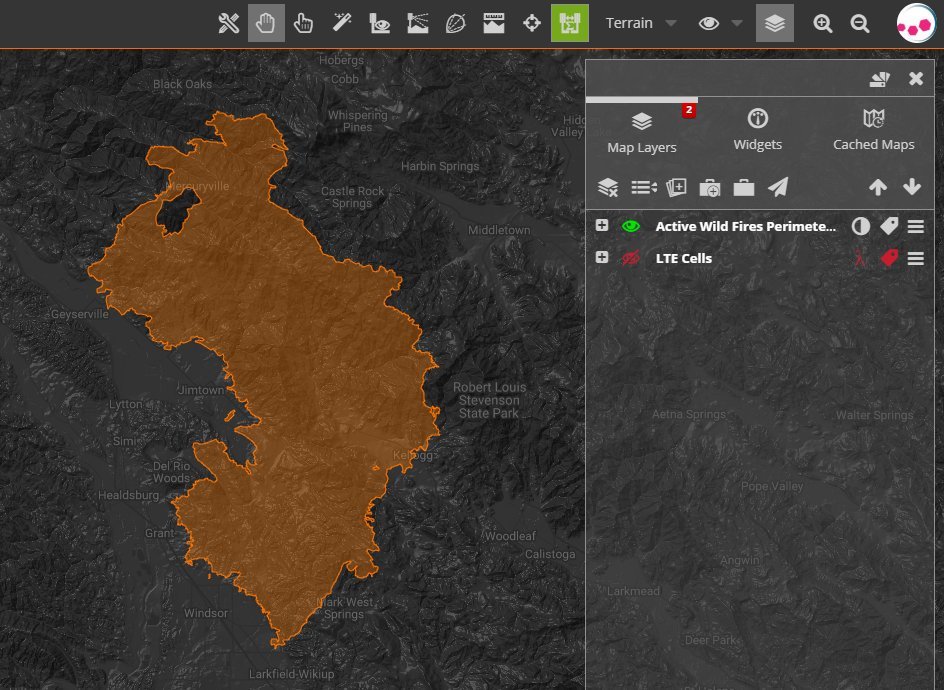
Task: Adjust opacity of Active Wild Fires layer
Action: (x=860, y=226)
